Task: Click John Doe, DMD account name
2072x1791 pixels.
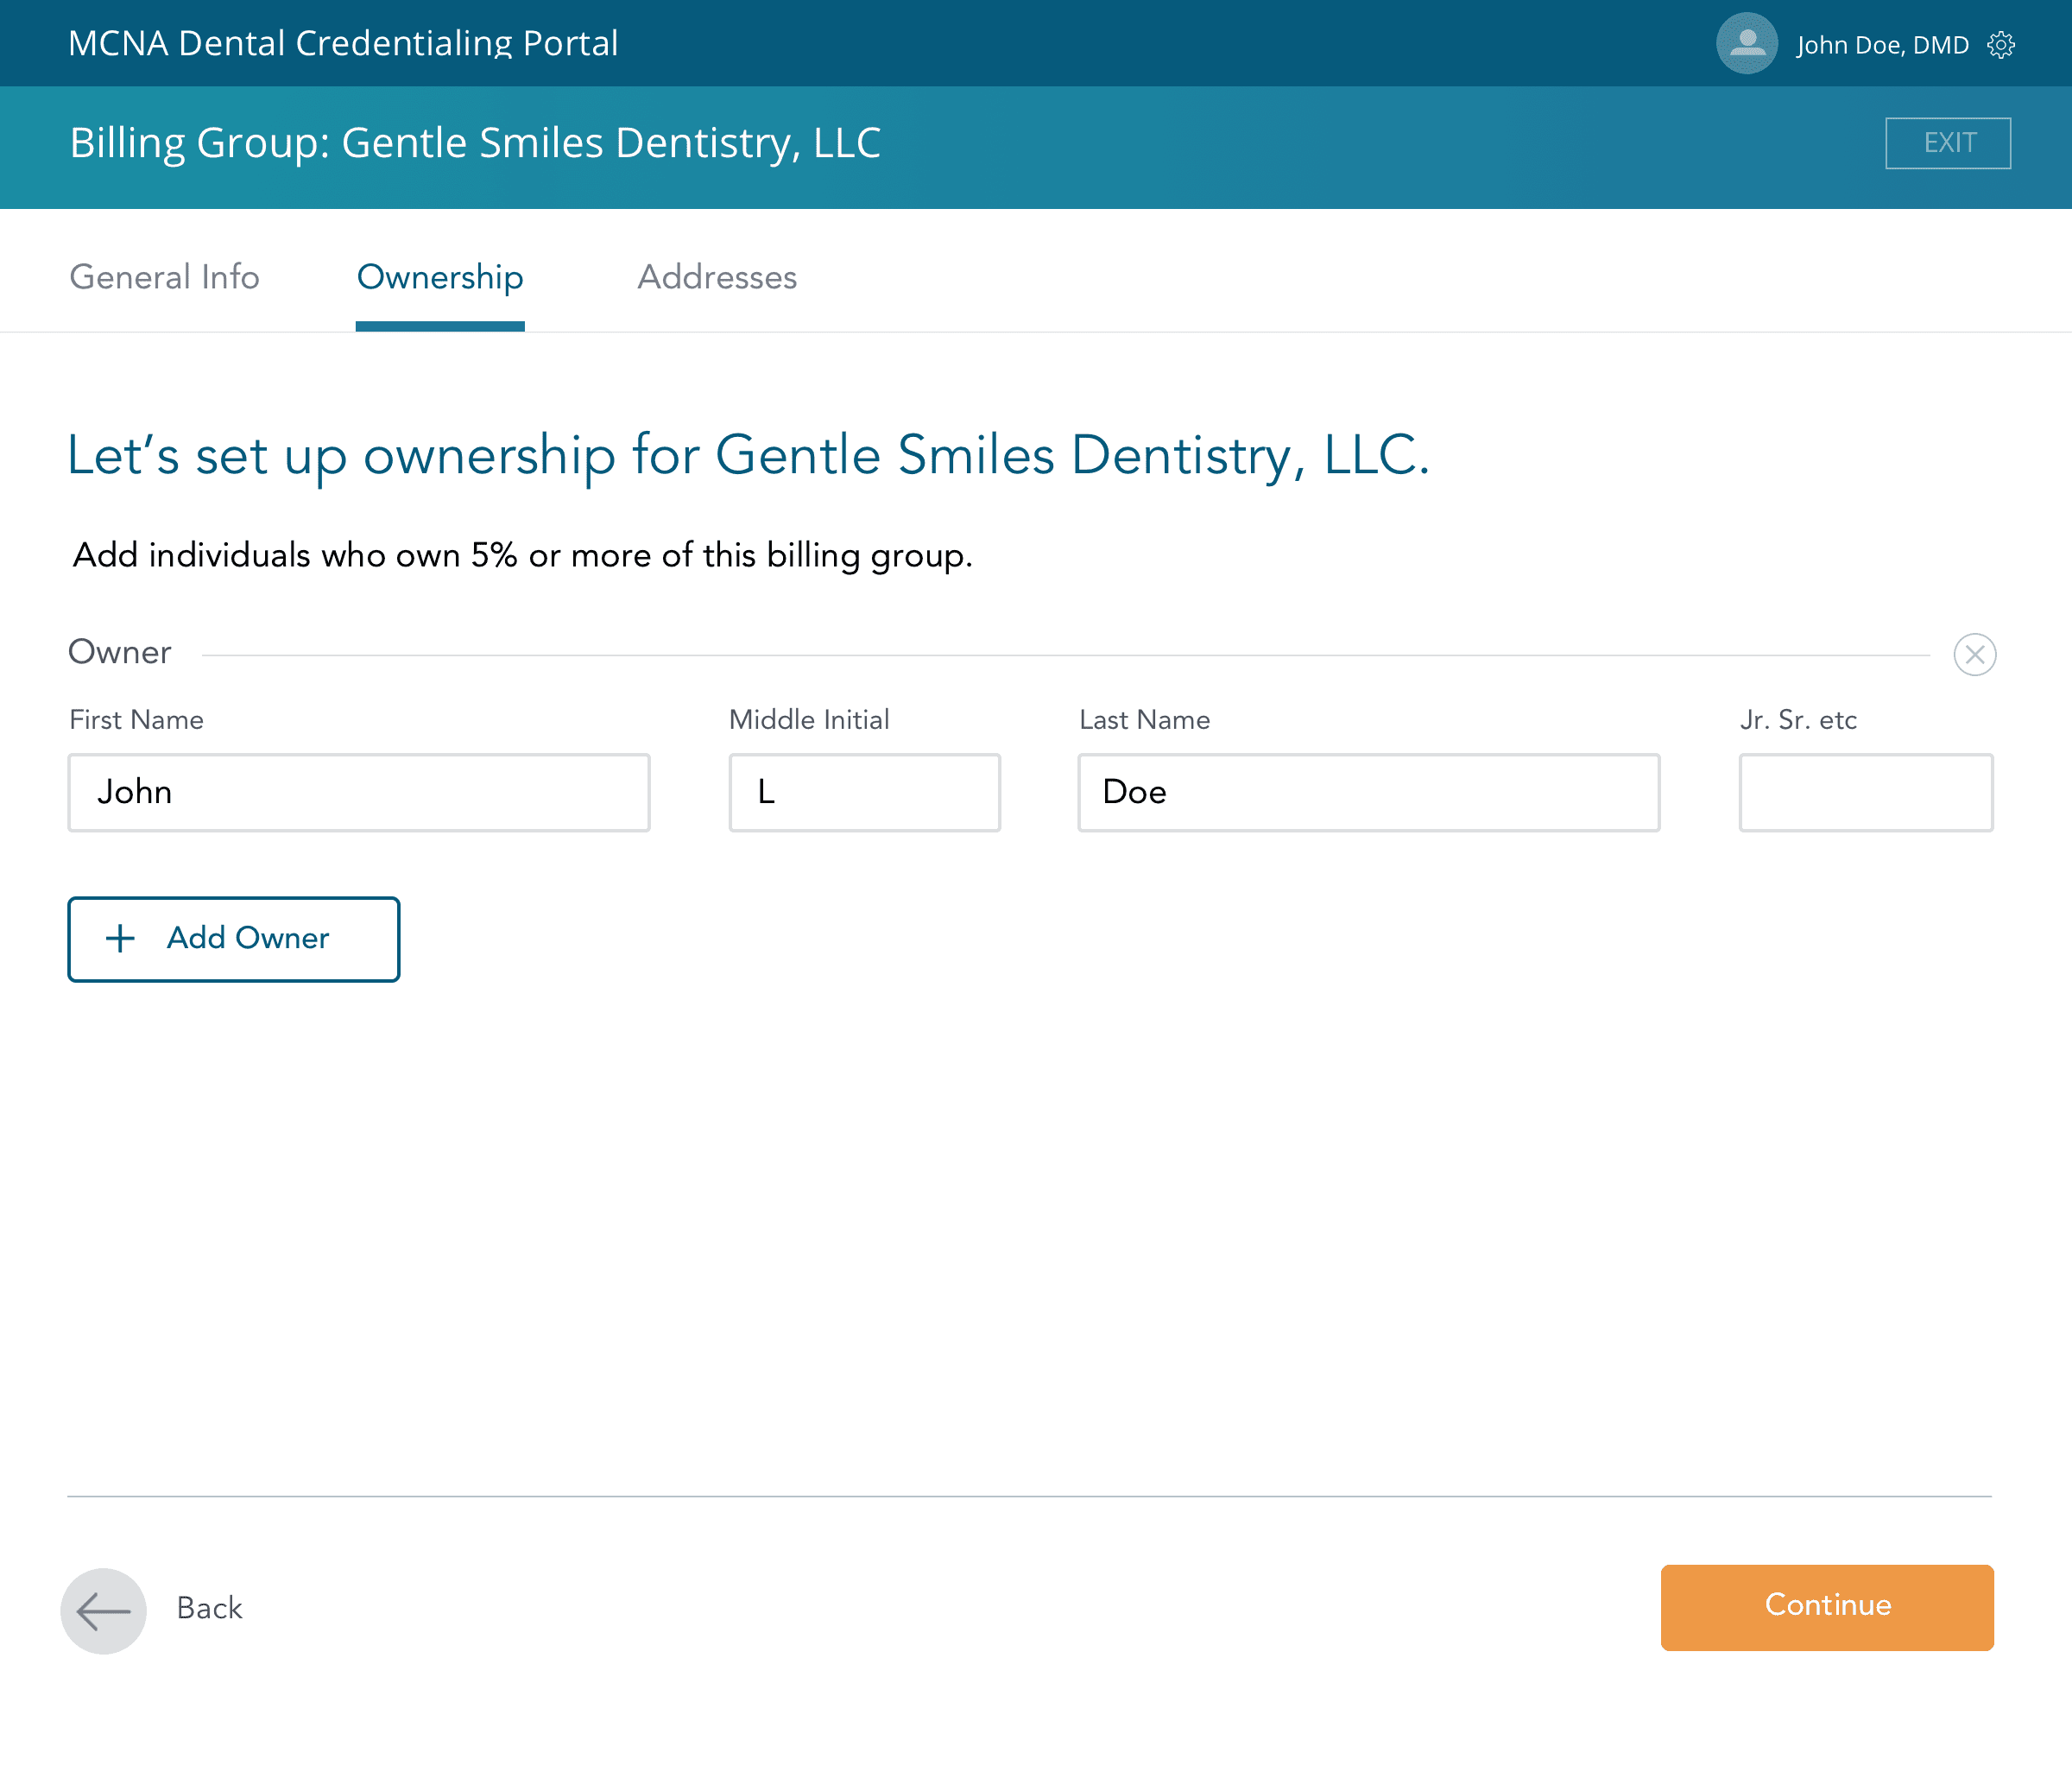Action: click(1882, 45)
